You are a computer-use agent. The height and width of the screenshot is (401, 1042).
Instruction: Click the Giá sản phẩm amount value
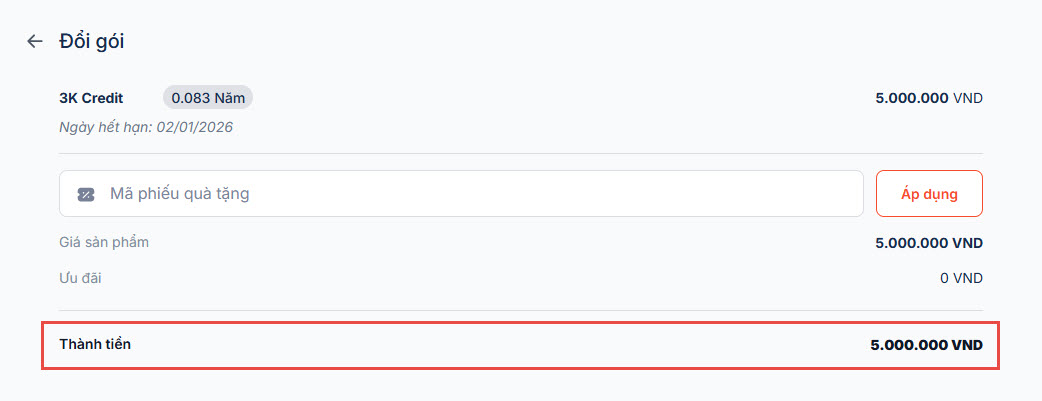(928, 243)
